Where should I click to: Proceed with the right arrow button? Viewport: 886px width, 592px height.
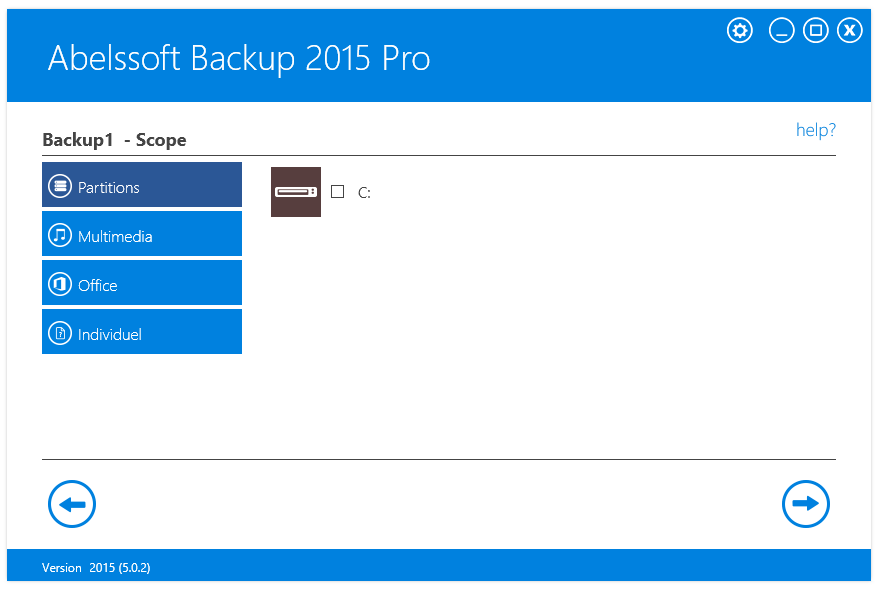(806, 504)
